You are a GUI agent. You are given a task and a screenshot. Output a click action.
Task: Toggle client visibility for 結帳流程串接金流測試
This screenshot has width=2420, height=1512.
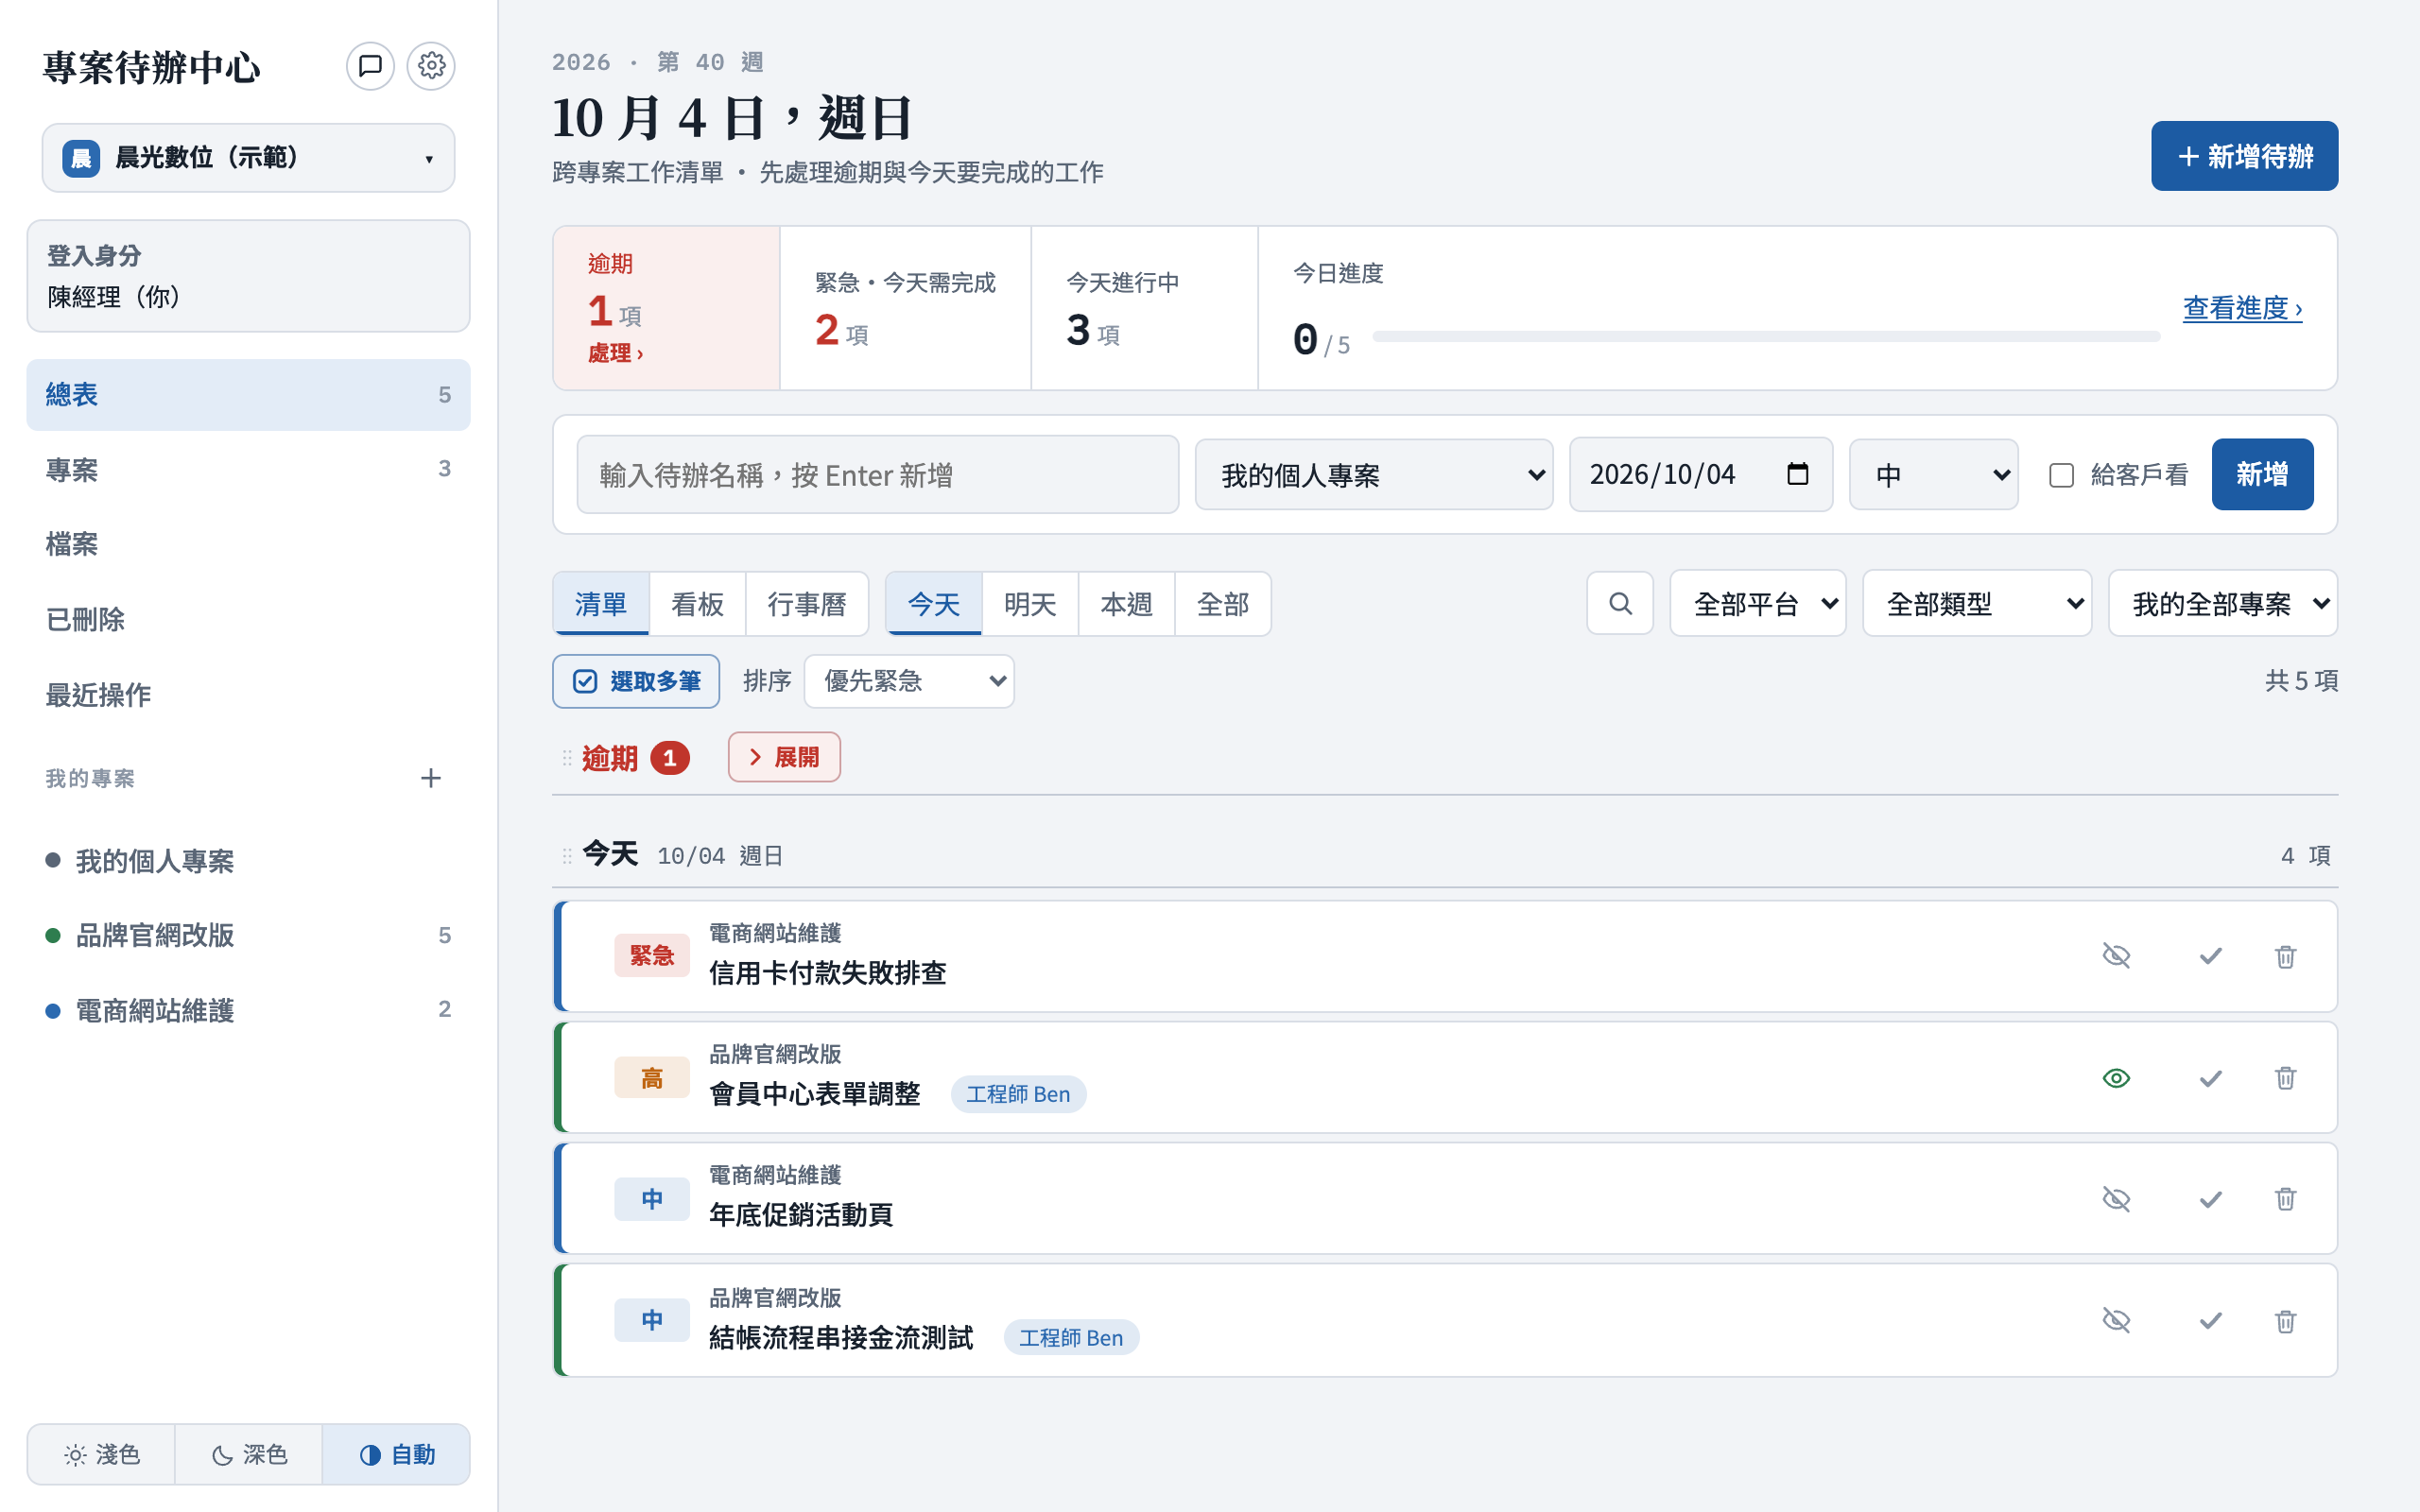pos(2116,1321)
